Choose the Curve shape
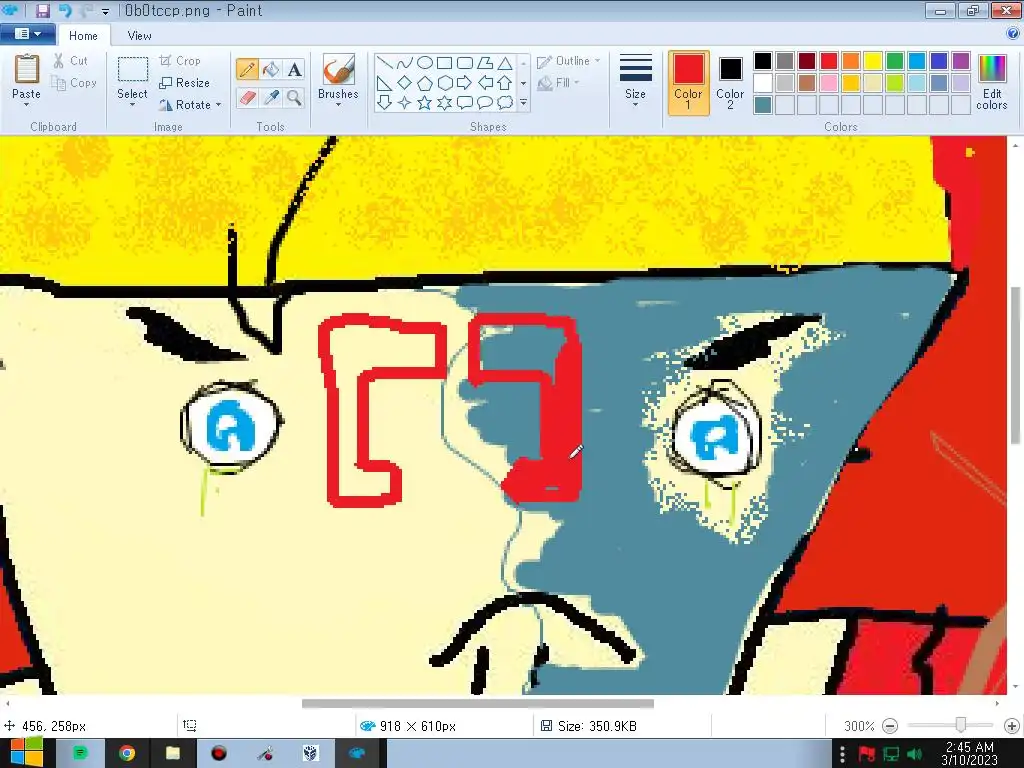Image resolution: width=1024 pixels, height=768 pixels. (x=405, y=63)
